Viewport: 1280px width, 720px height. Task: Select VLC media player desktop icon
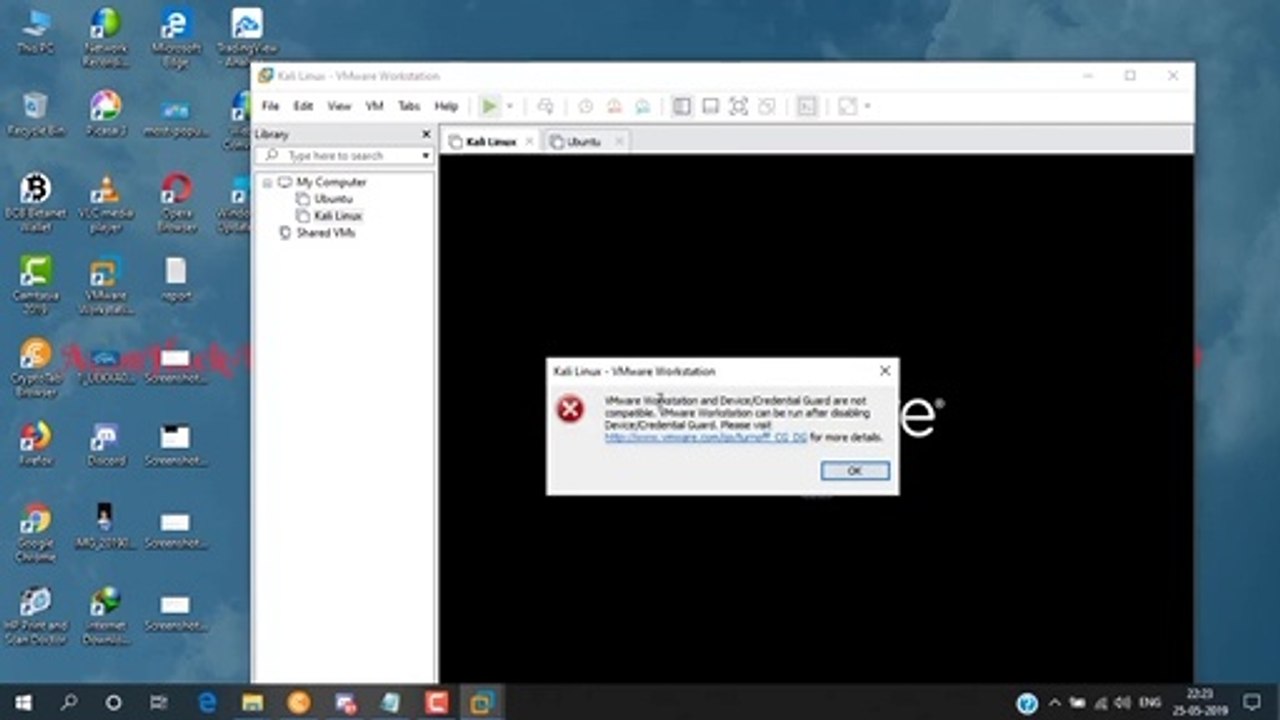(105, 204)
